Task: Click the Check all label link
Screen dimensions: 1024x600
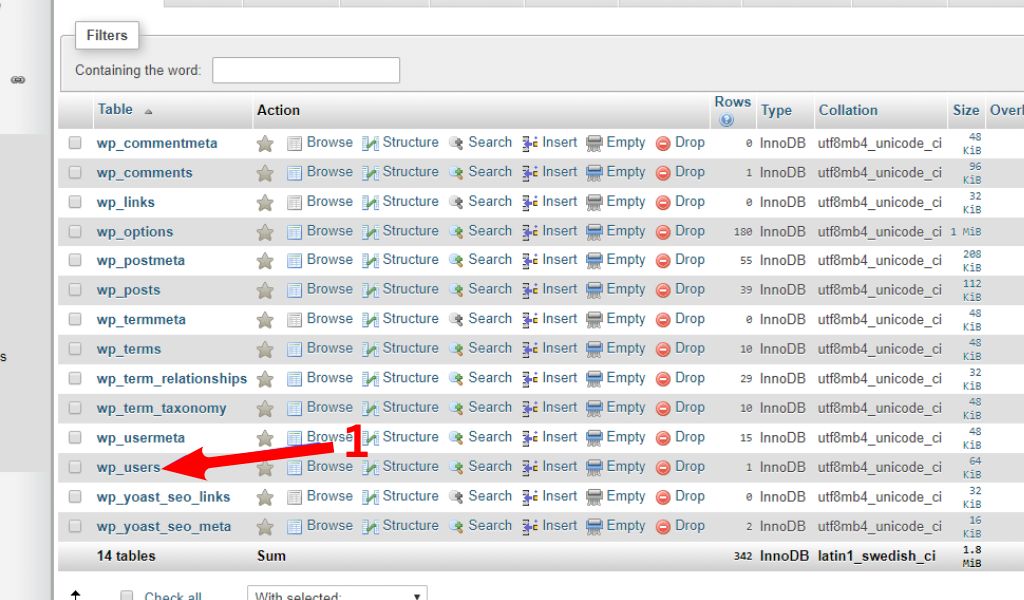Action: pyautogui.click(x=172, y=596)
